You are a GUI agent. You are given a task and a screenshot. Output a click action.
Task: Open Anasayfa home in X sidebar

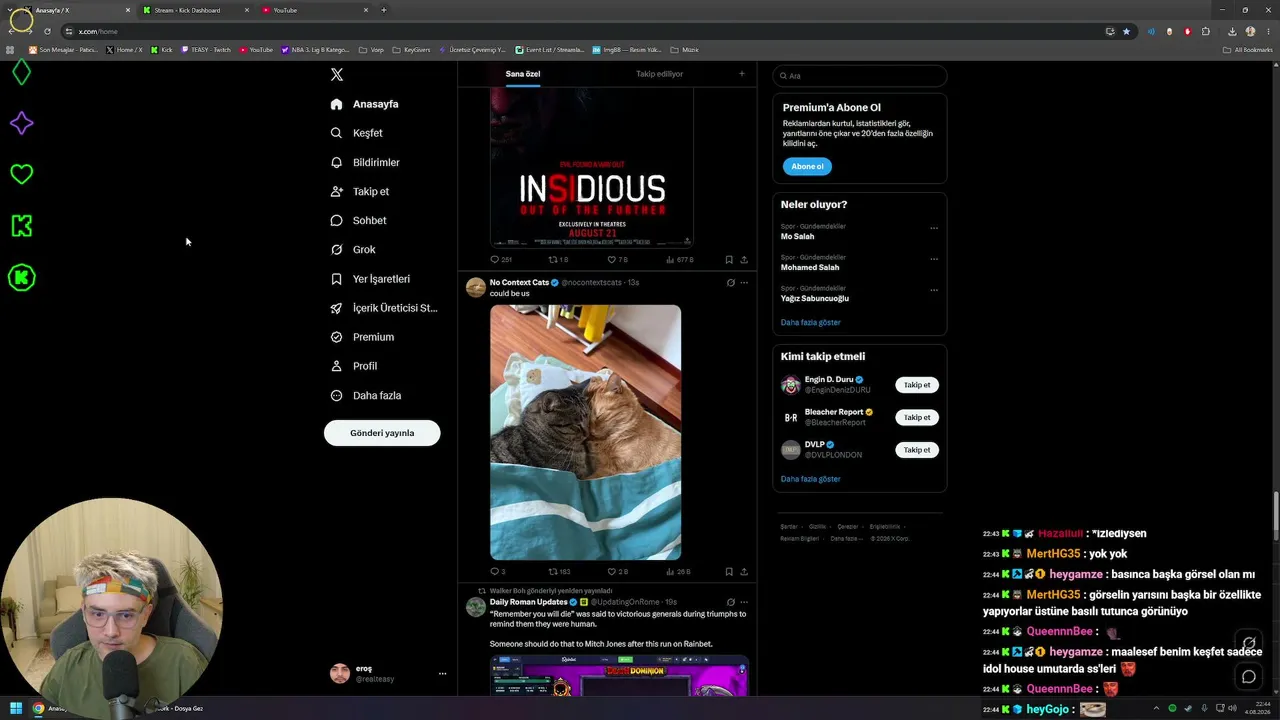[365, 104]
